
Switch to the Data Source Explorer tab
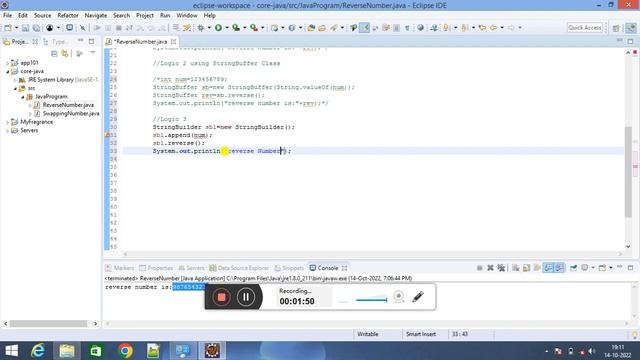click(x=239, y=268)
